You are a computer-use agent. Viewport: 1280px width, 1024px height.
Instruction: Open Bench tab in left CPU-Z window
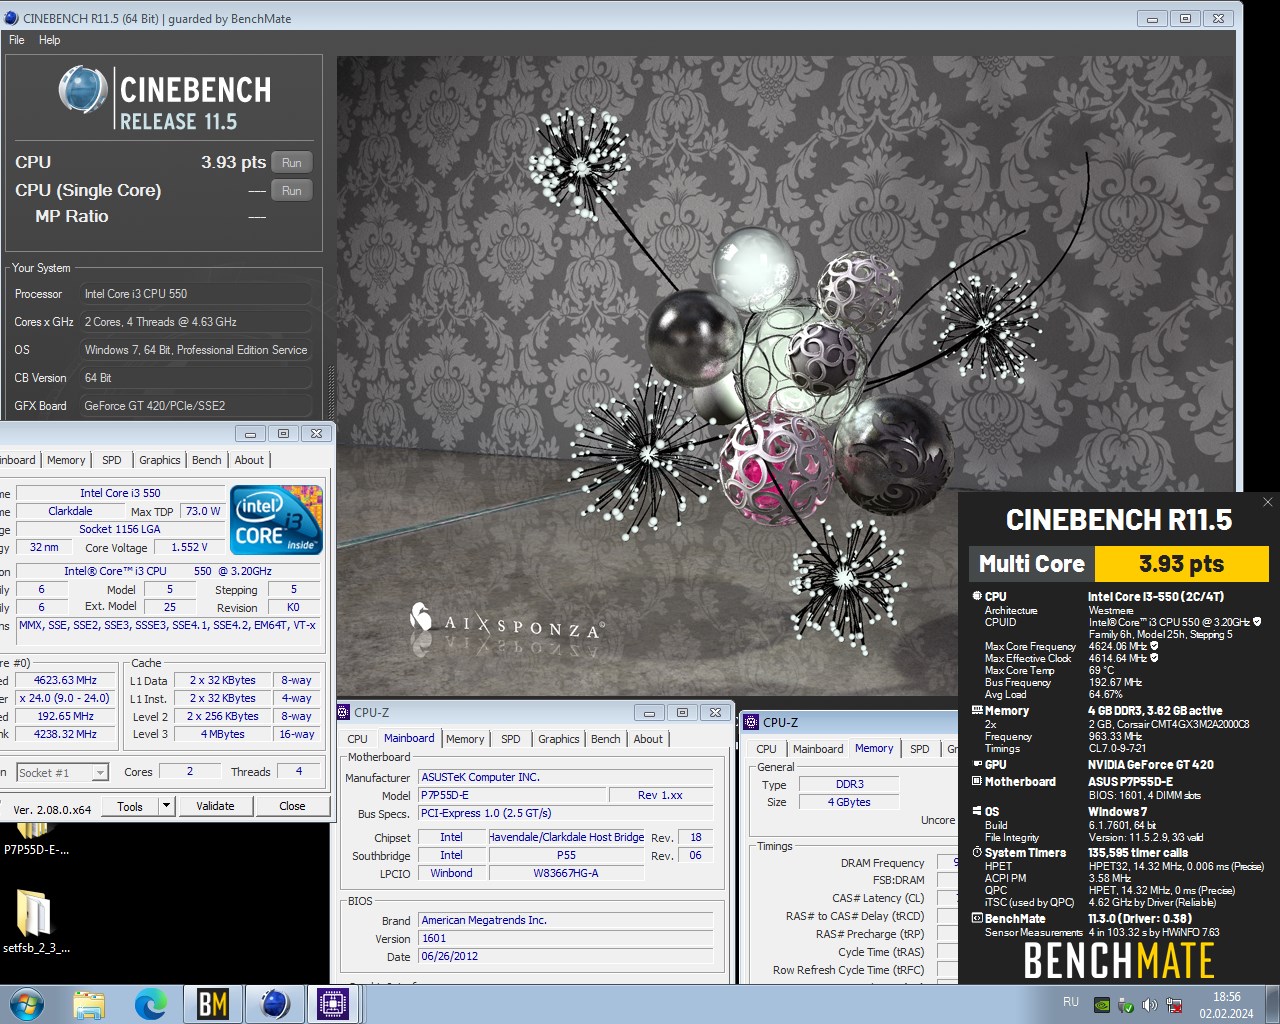tap(207, 460)
